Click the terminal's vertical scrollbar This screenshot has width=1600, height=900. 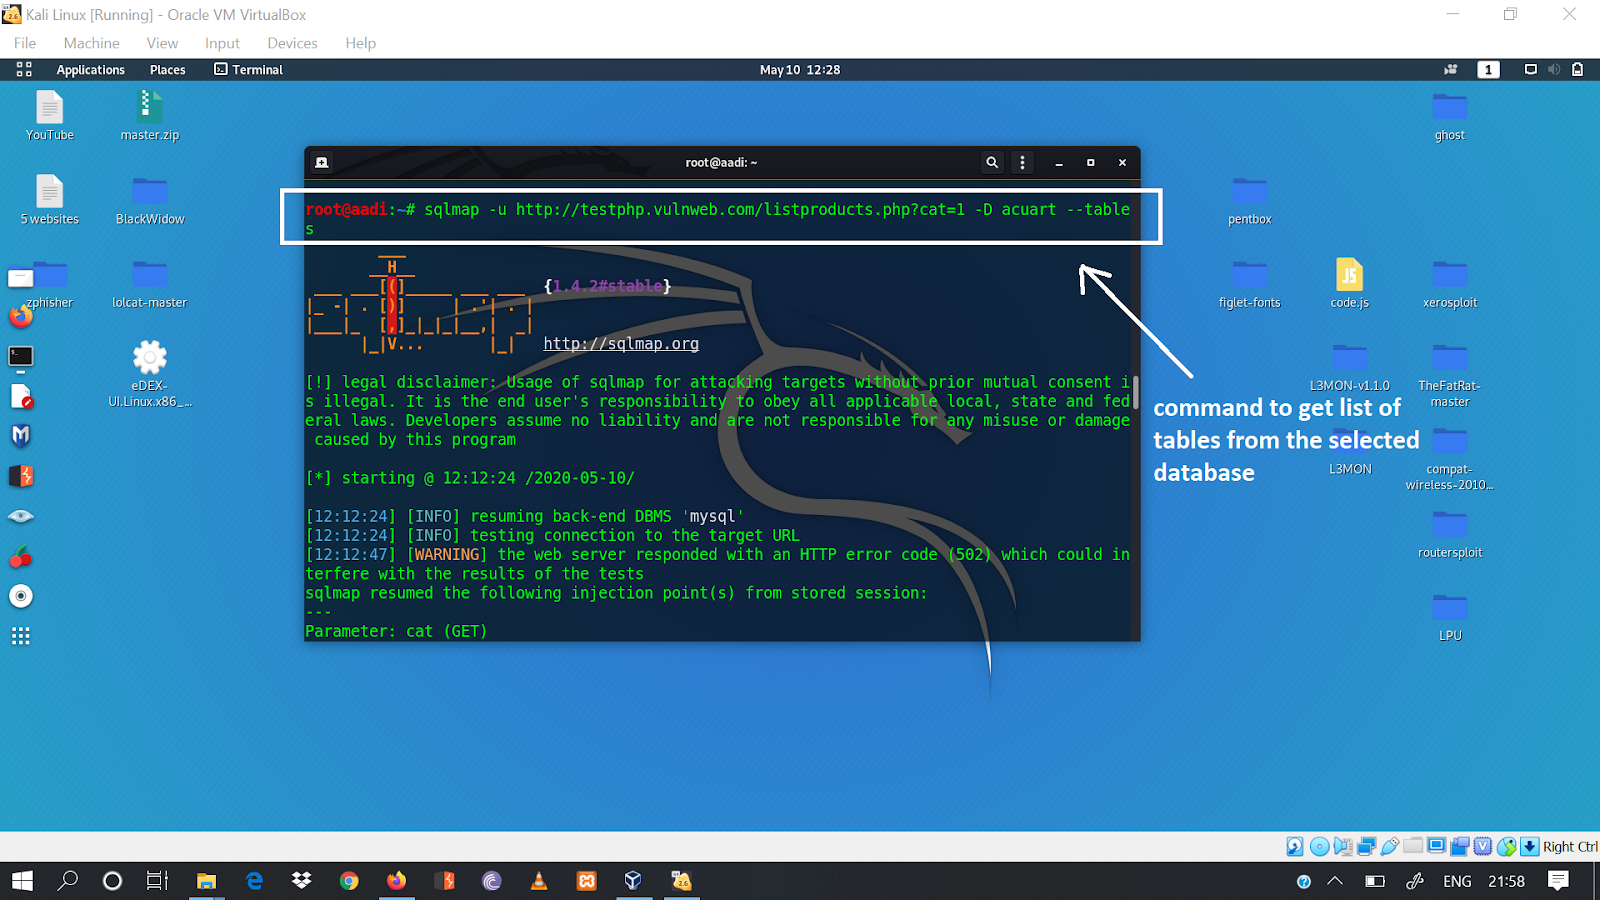tap(1136, 392)
